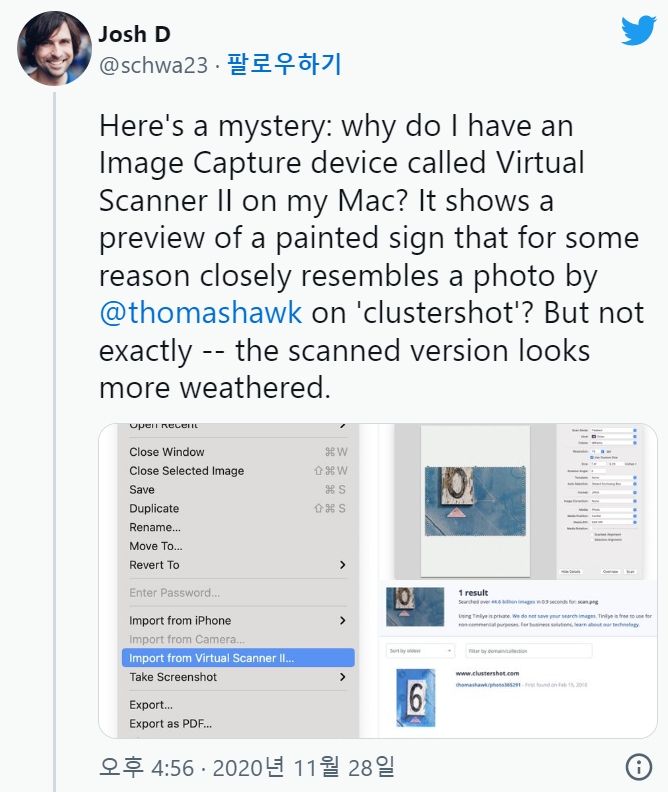Open the Sort by oldest dropdown

tap(419, 651)
